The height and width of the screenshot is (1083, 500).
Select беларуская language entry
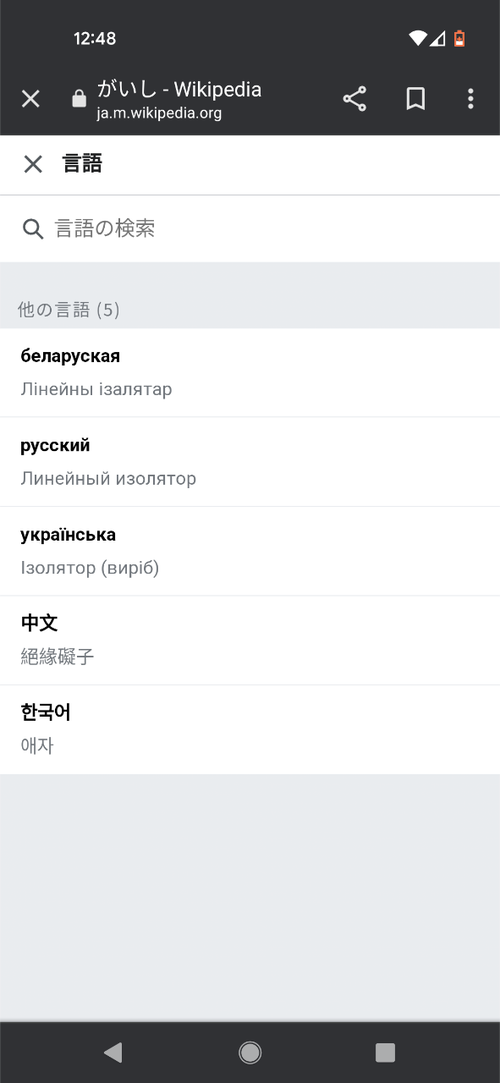tap(250, 373)
